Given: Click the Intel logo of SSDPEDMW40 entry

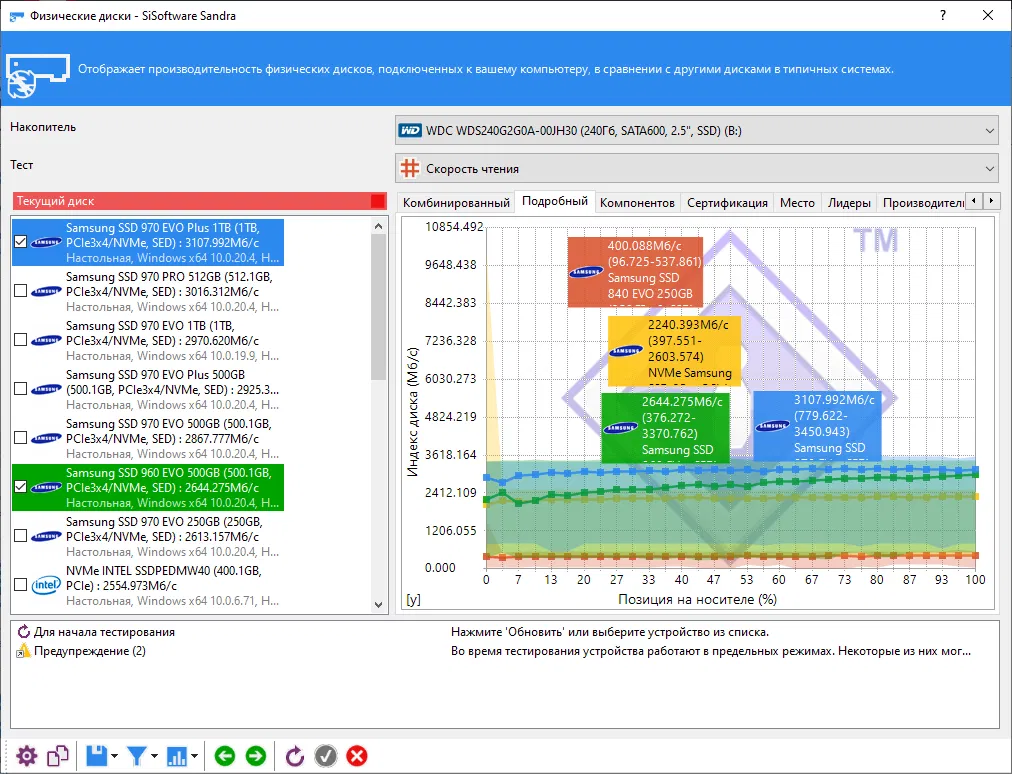Looking at the screenshot, I should (x=46, y=585).
